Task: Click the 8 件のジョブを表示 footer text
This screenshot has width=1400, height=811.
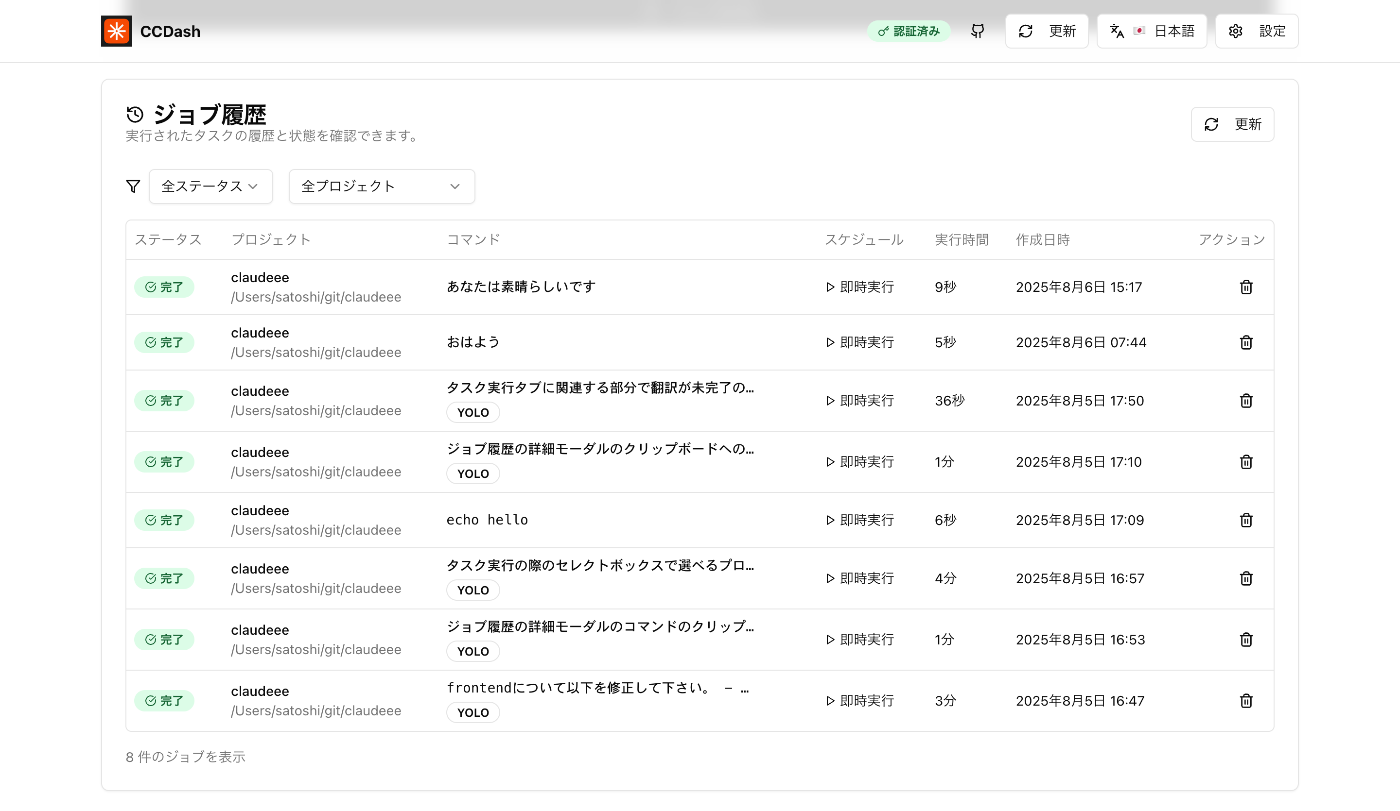Action: (x=185, y=757)
